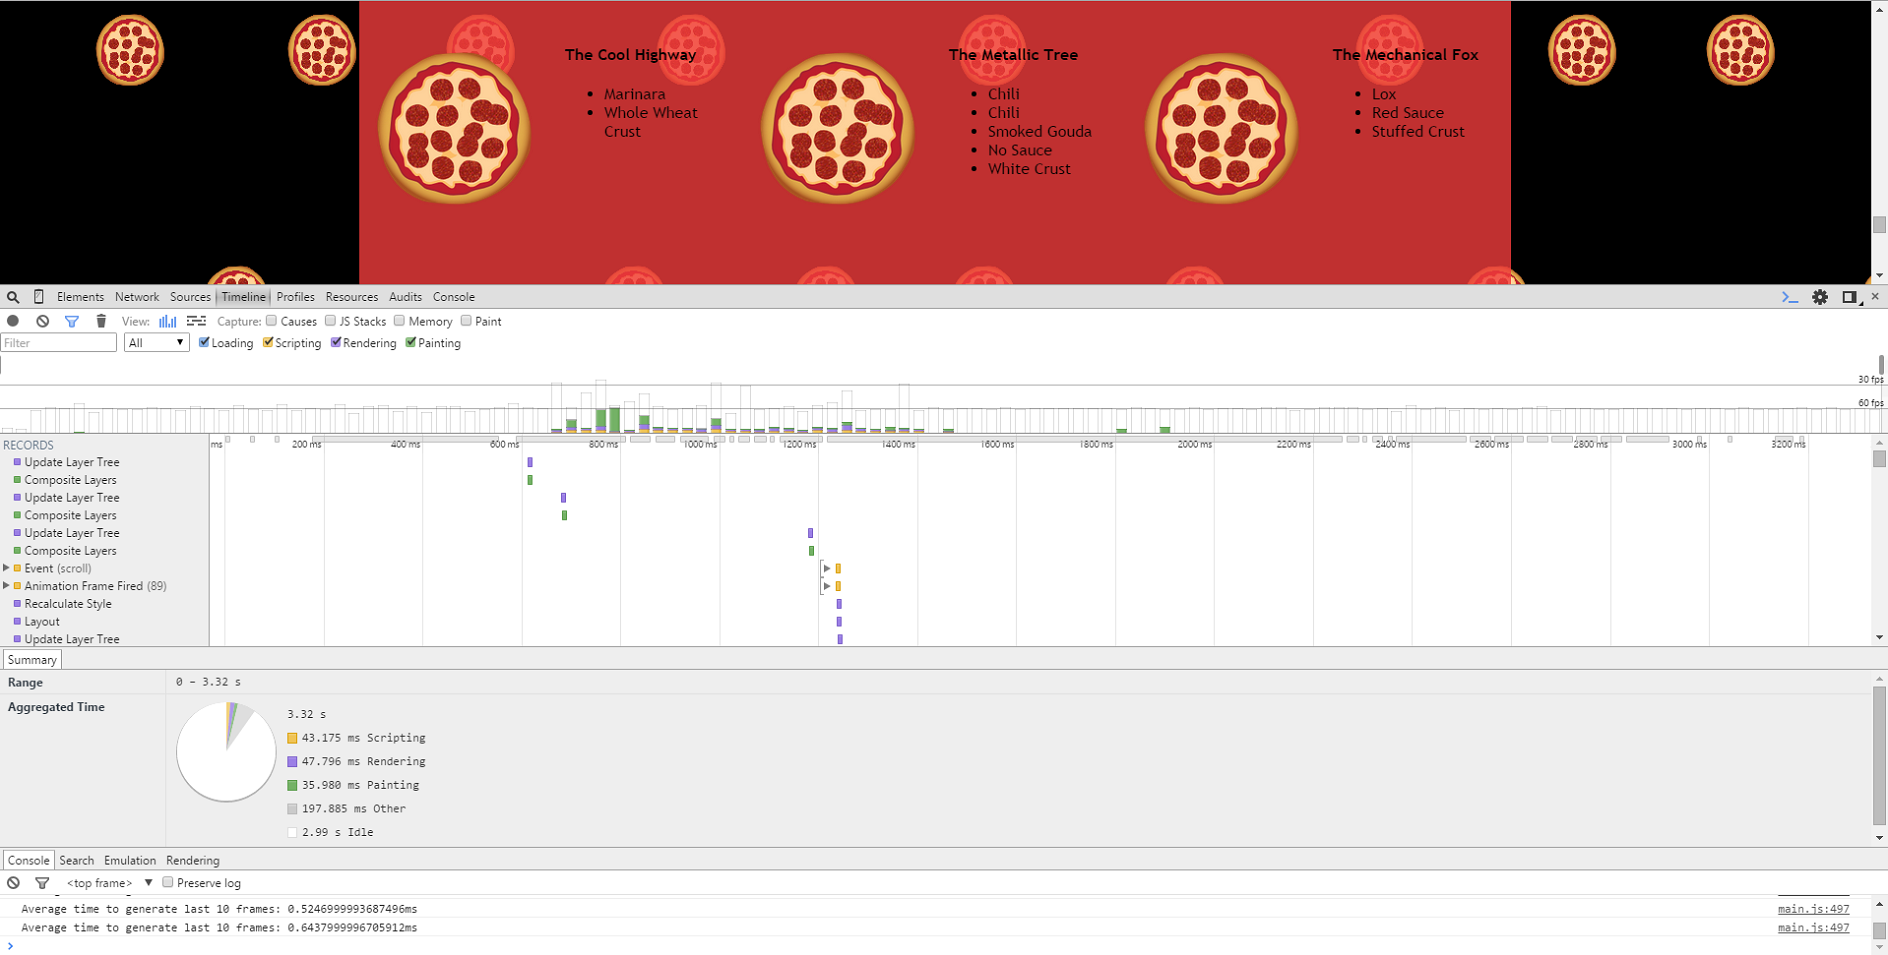1888x955 pixels.
Task: Clear the console log icon
Action: pyautogui.click(x=13, y=883)
